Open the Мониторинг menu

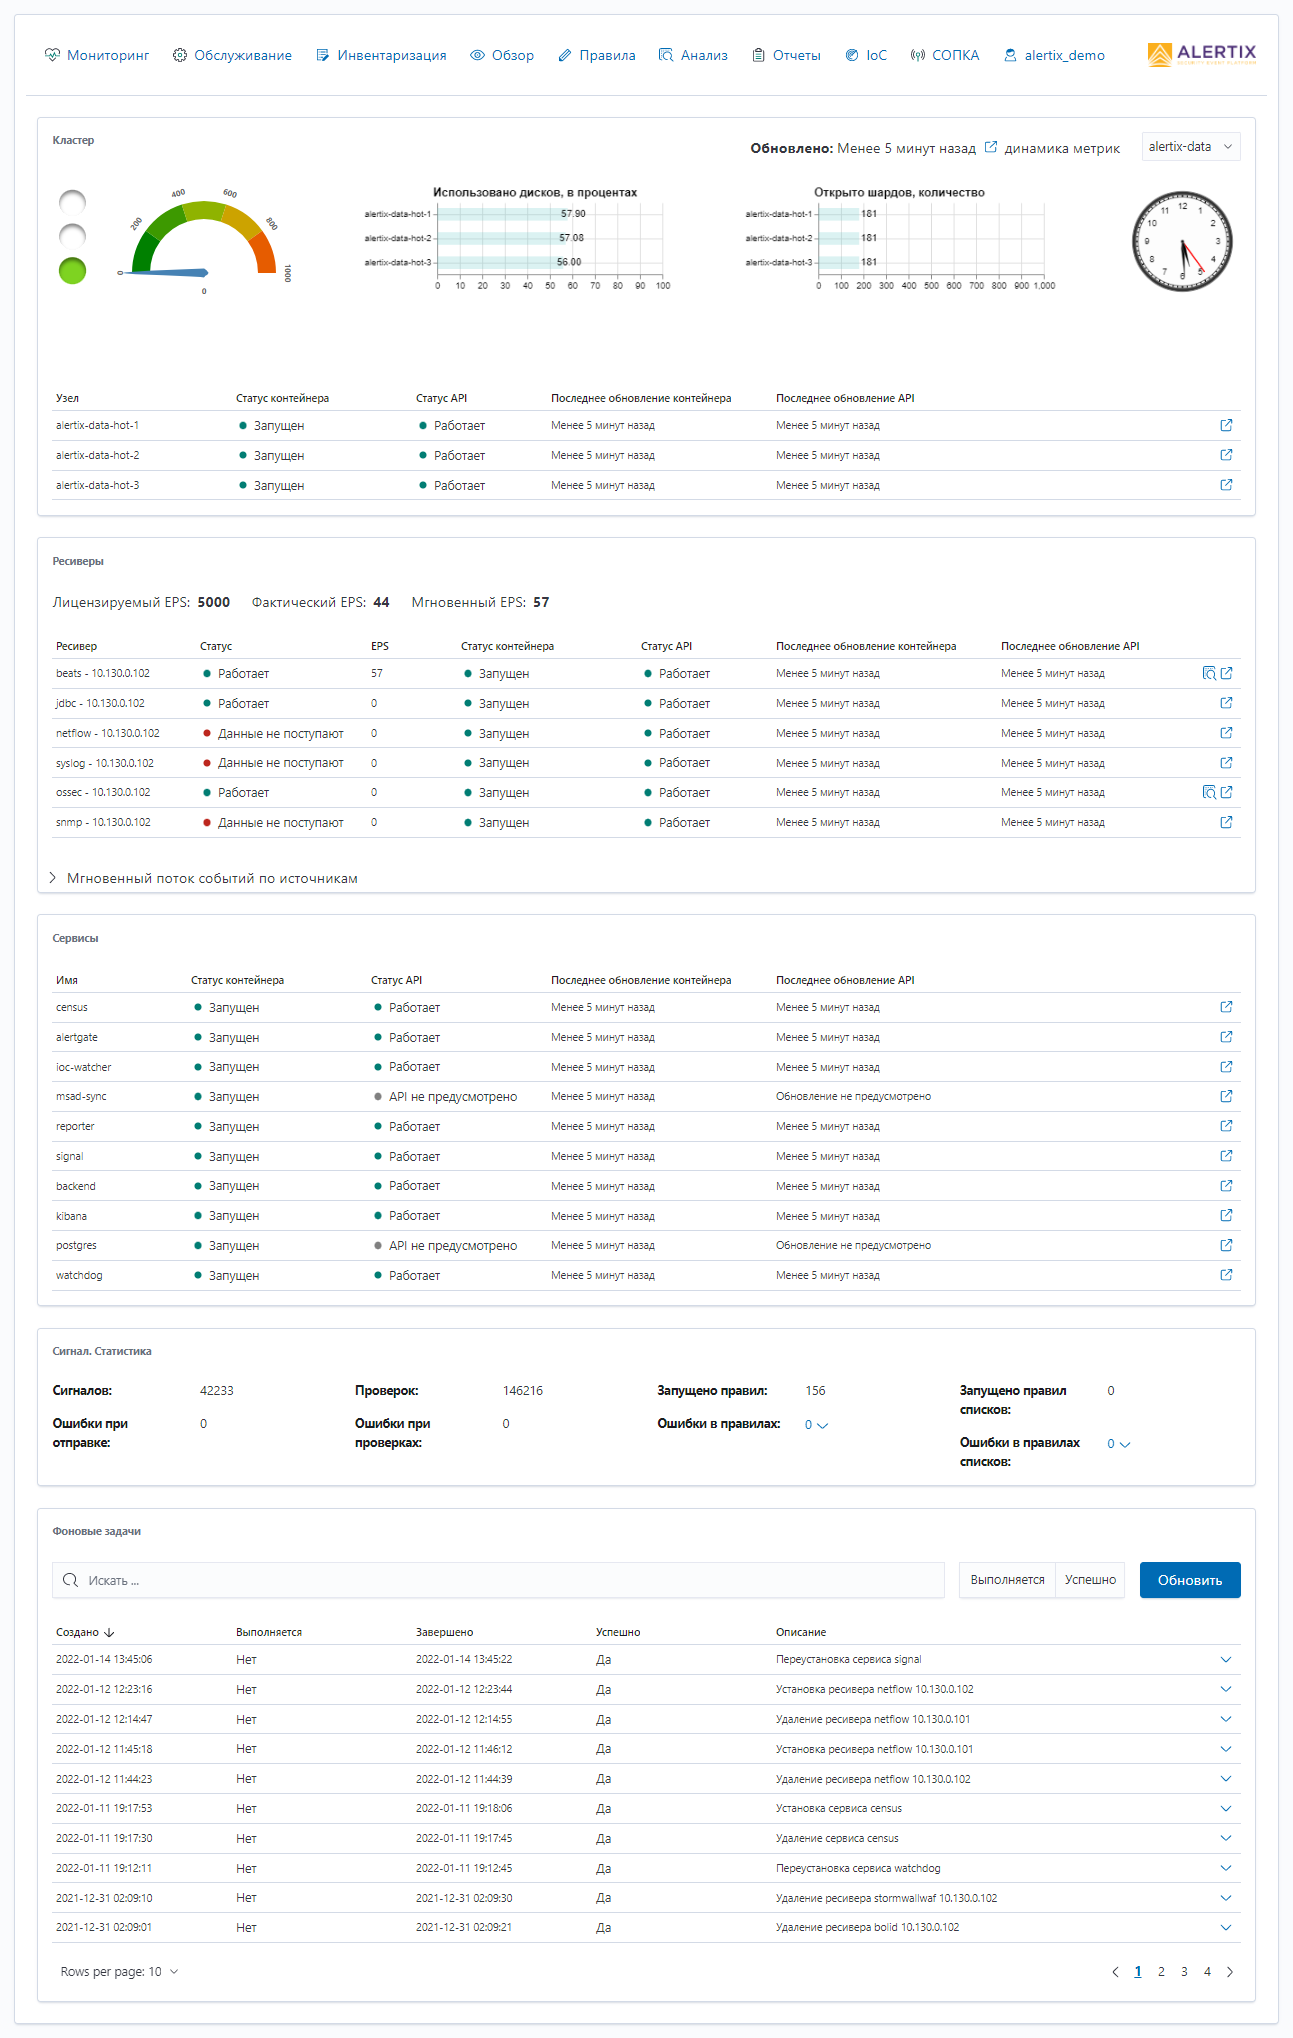click(x=97, y=55)
